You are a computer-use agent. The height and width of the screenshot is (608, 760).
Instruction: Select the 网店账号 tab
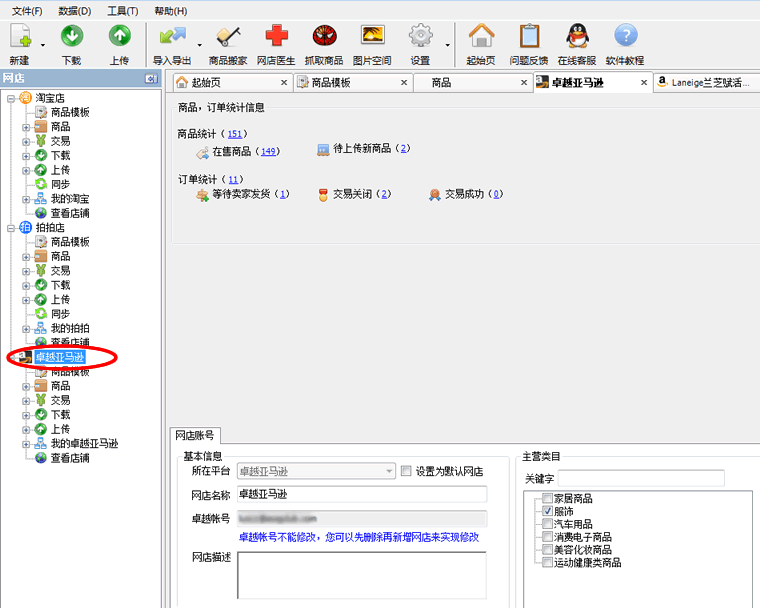tap(195, 435)
